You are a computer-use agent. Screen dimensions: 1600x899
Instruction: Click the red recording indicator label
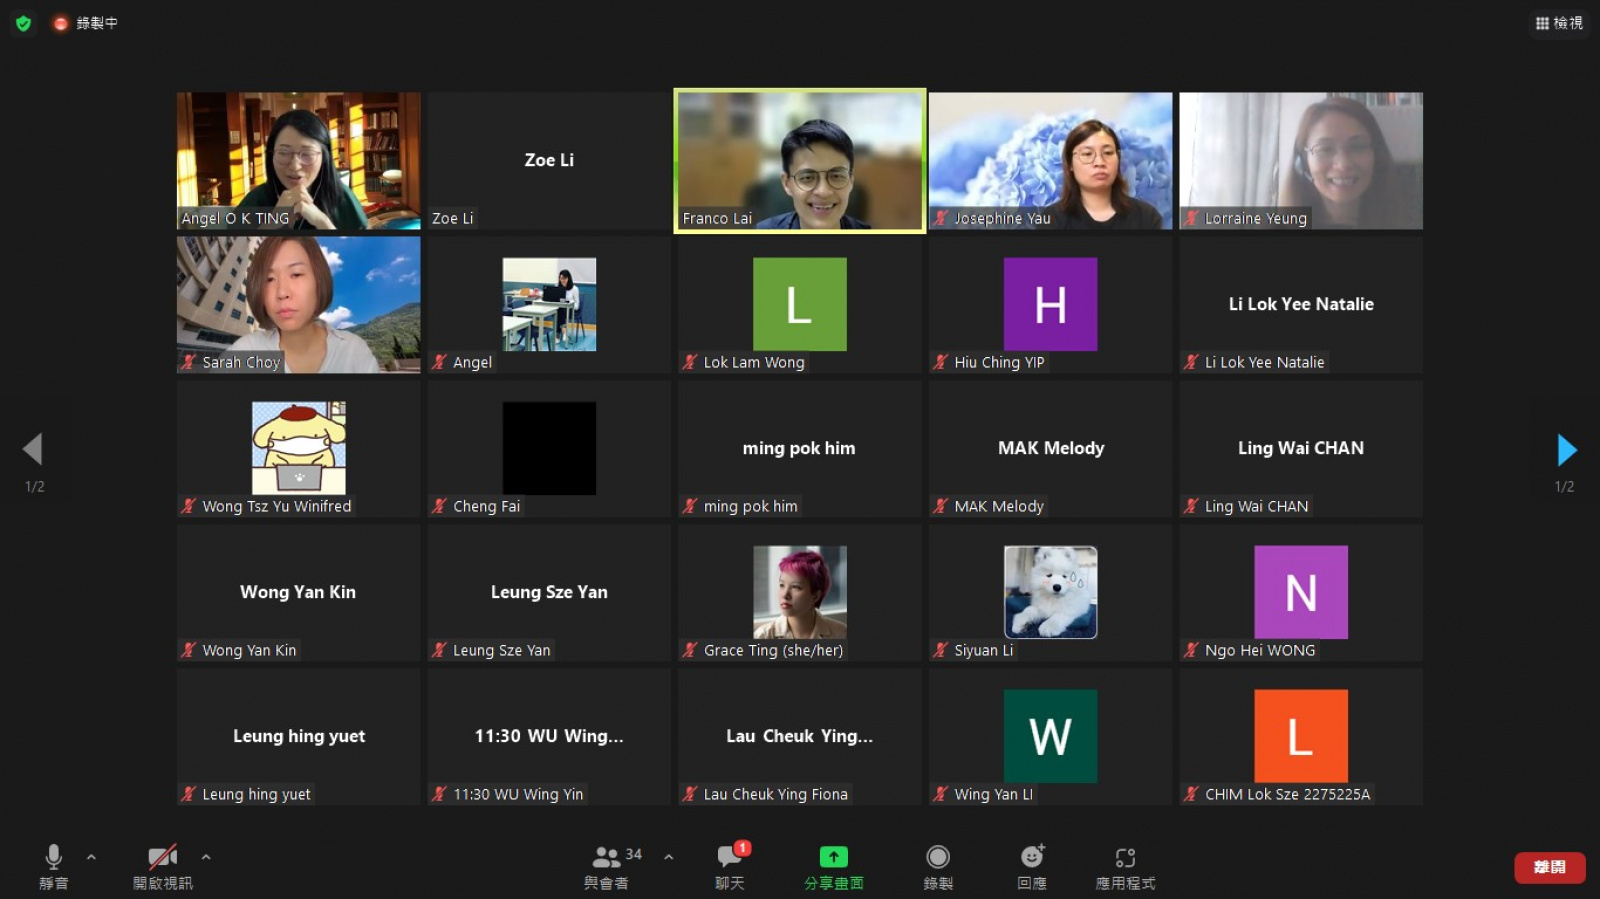click(x=86, y=23)
